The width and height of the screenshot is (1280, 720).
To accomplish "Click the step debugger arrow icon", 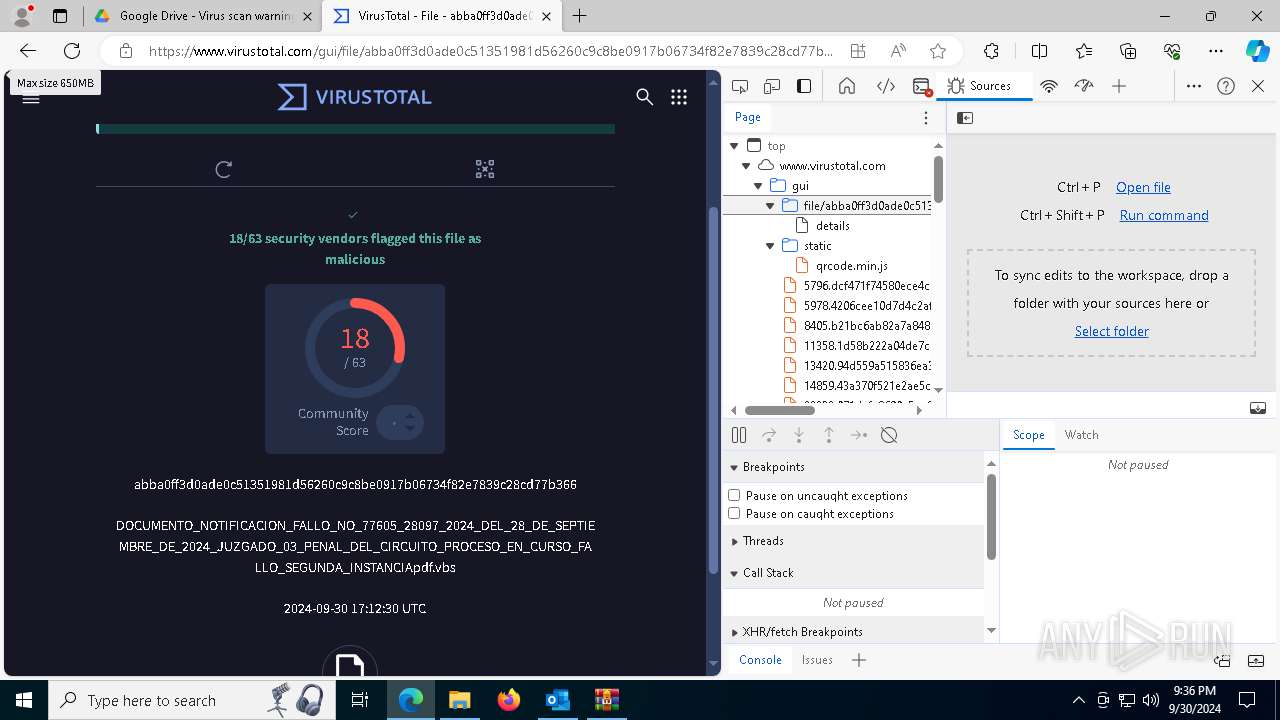I will coord(859,435).
